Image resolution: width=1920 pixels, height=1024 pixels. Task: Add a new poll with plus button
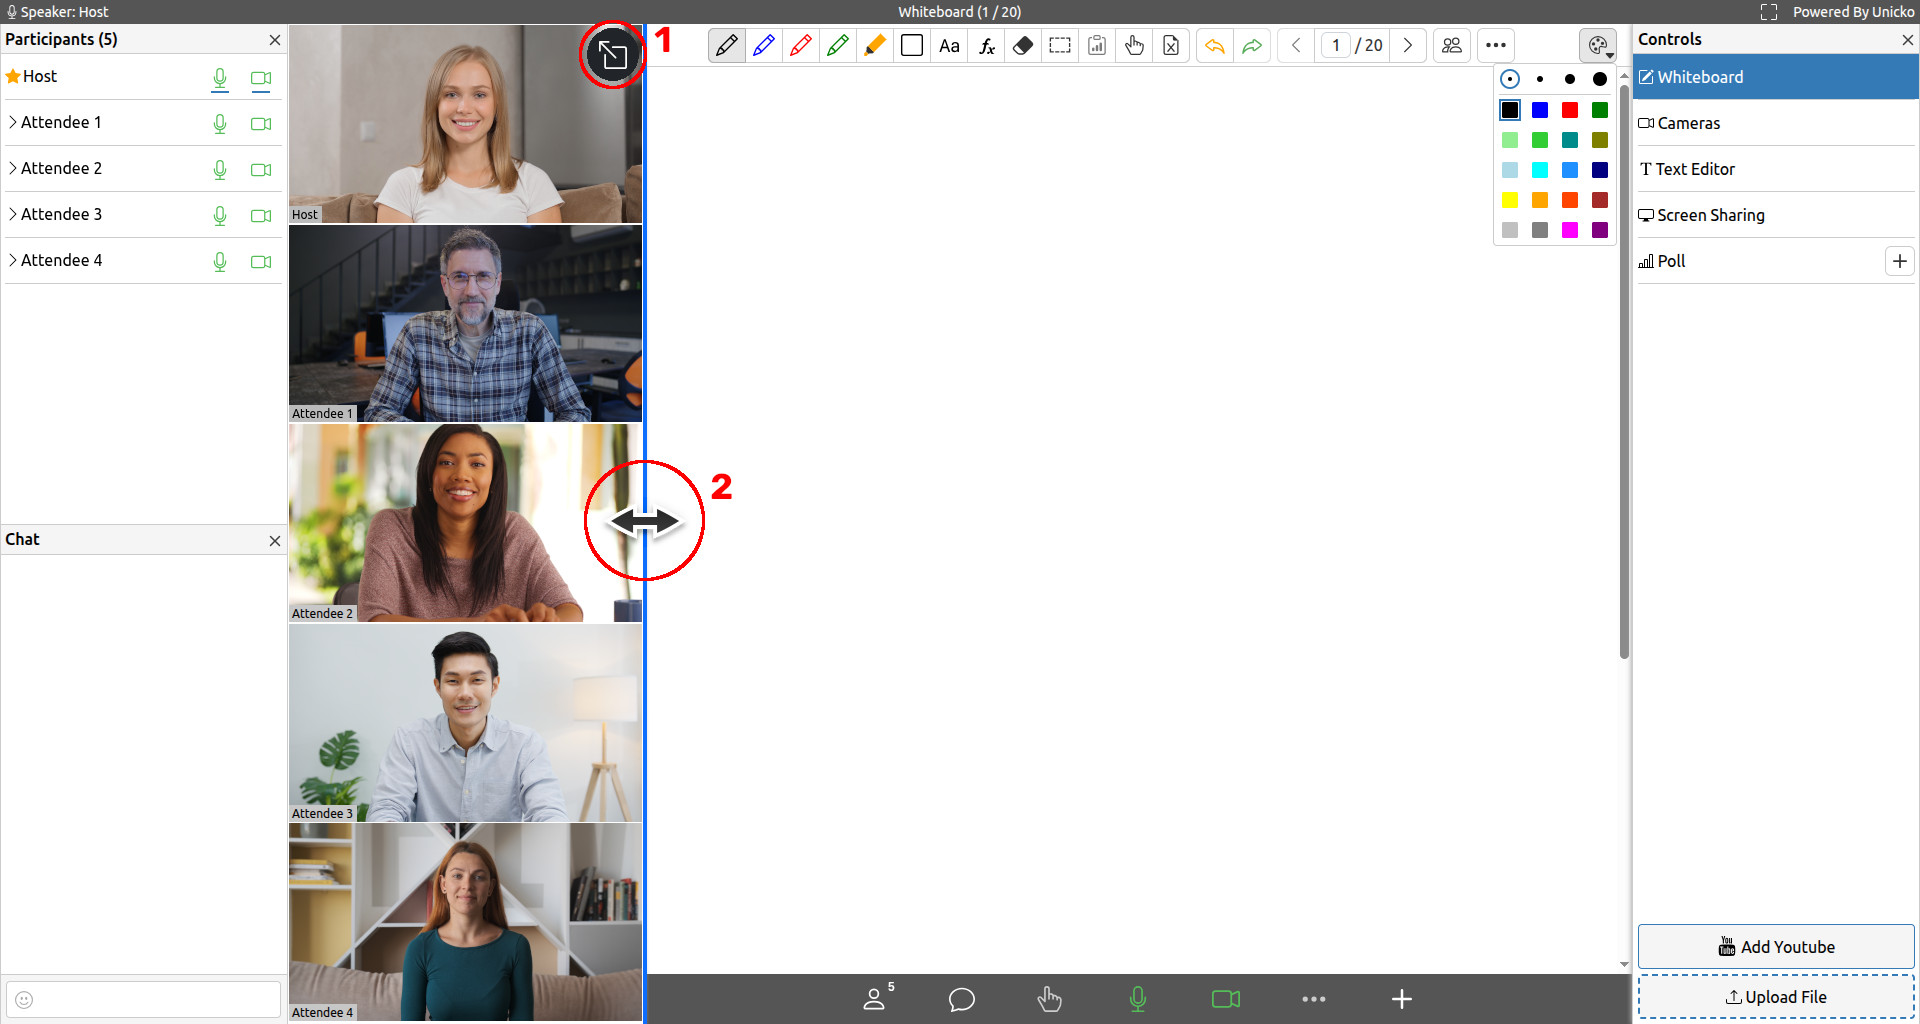point(1900,261)
